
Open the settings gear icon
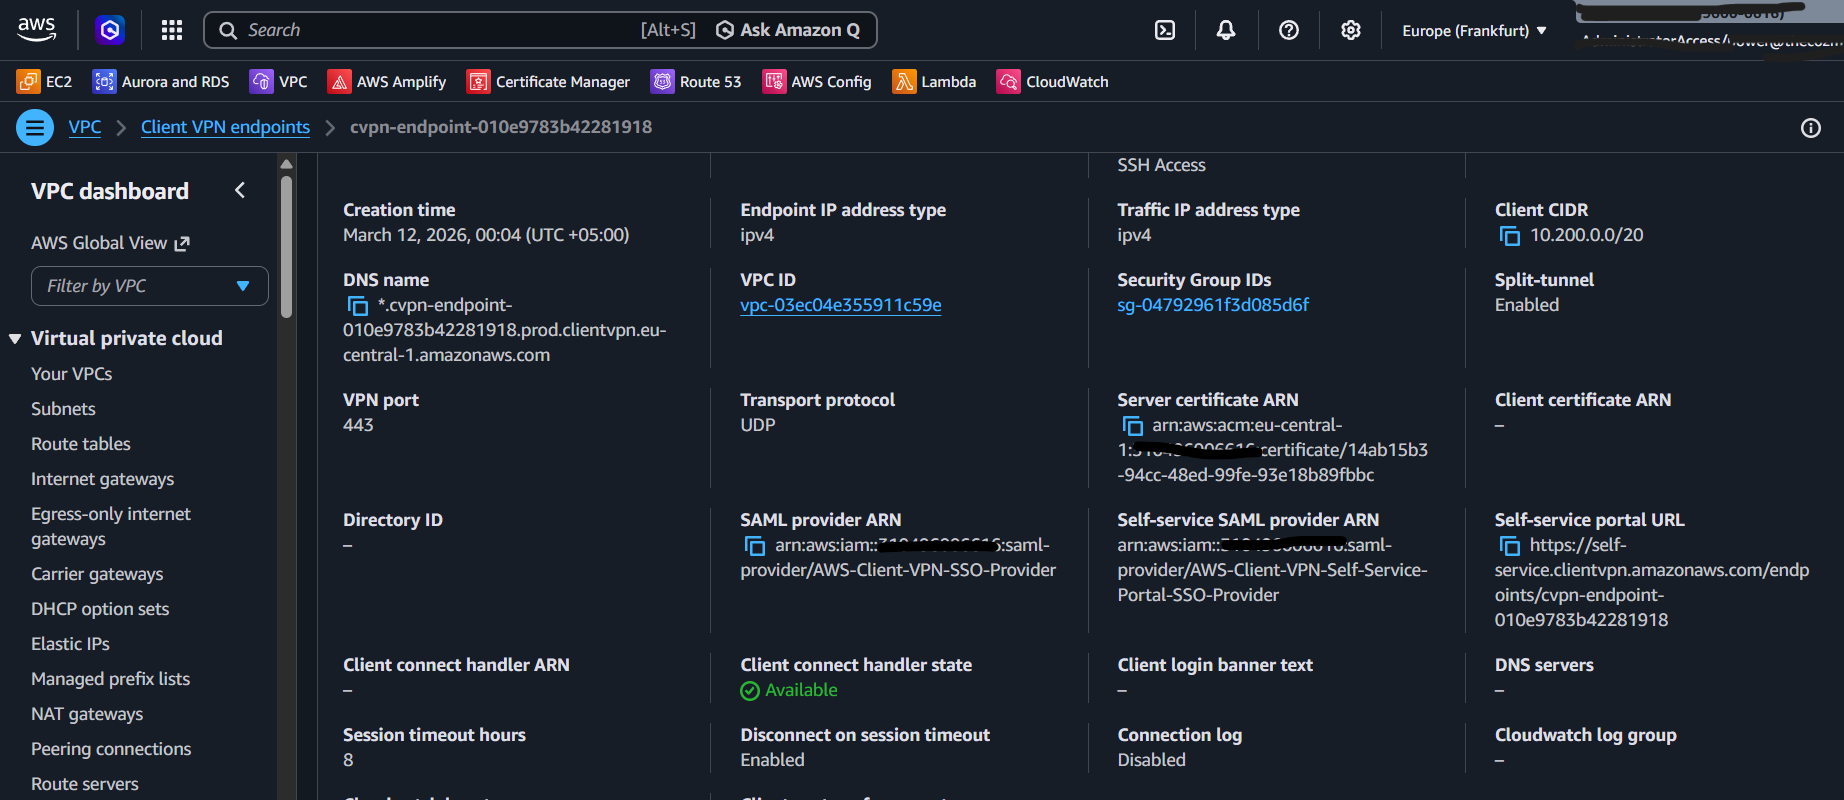pyautogui.click(x=1351, y=30)
